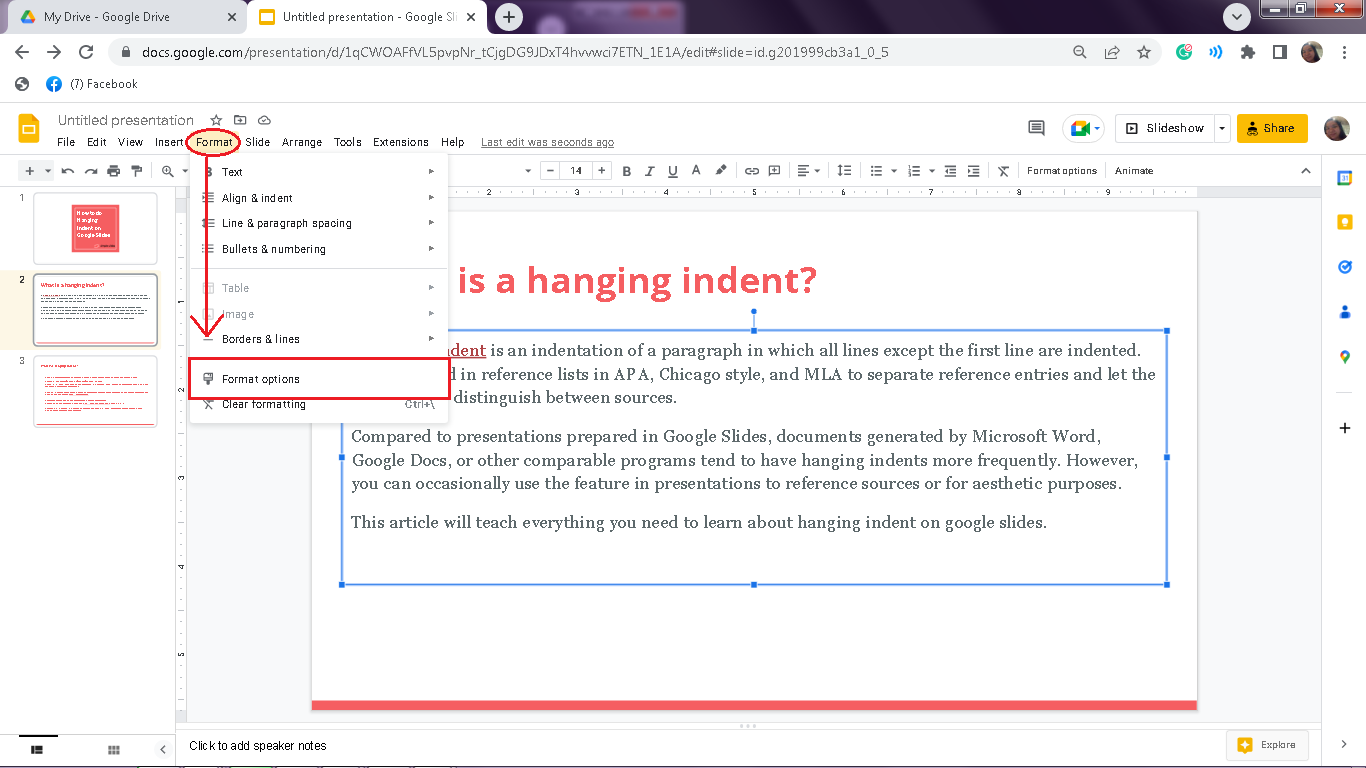Switch to grid view of slides

point(114,749)
